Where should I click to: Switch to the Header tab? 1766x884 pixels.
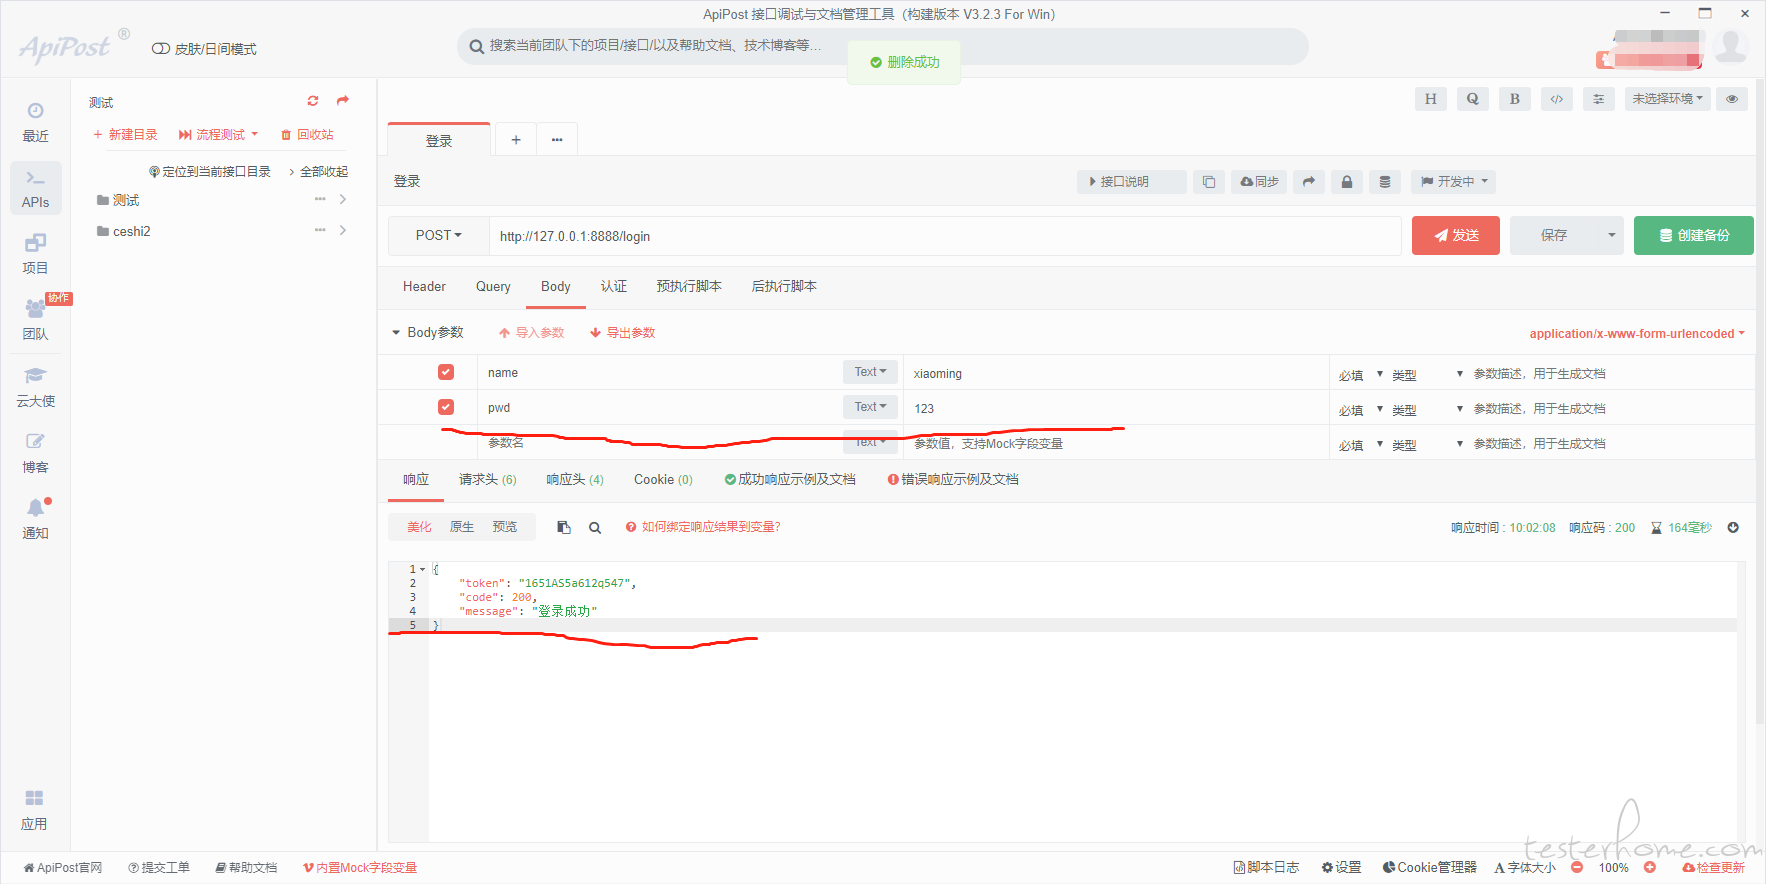click(424, 287)
